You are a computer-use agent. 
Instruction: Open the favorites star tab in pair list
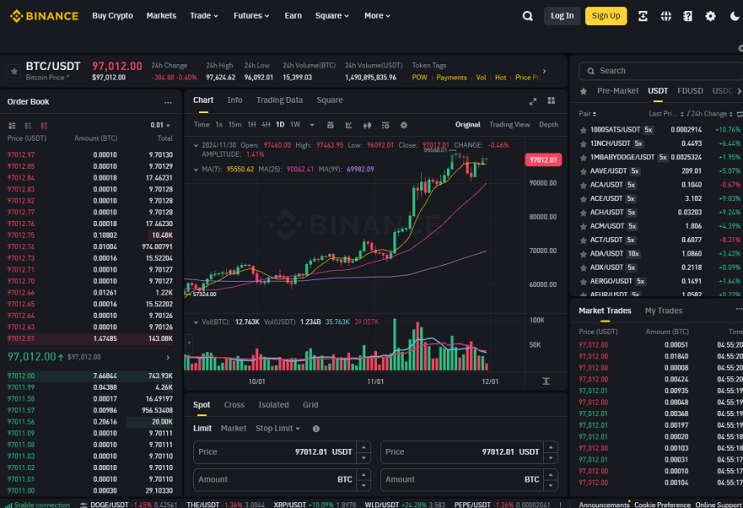pos(583,91)
